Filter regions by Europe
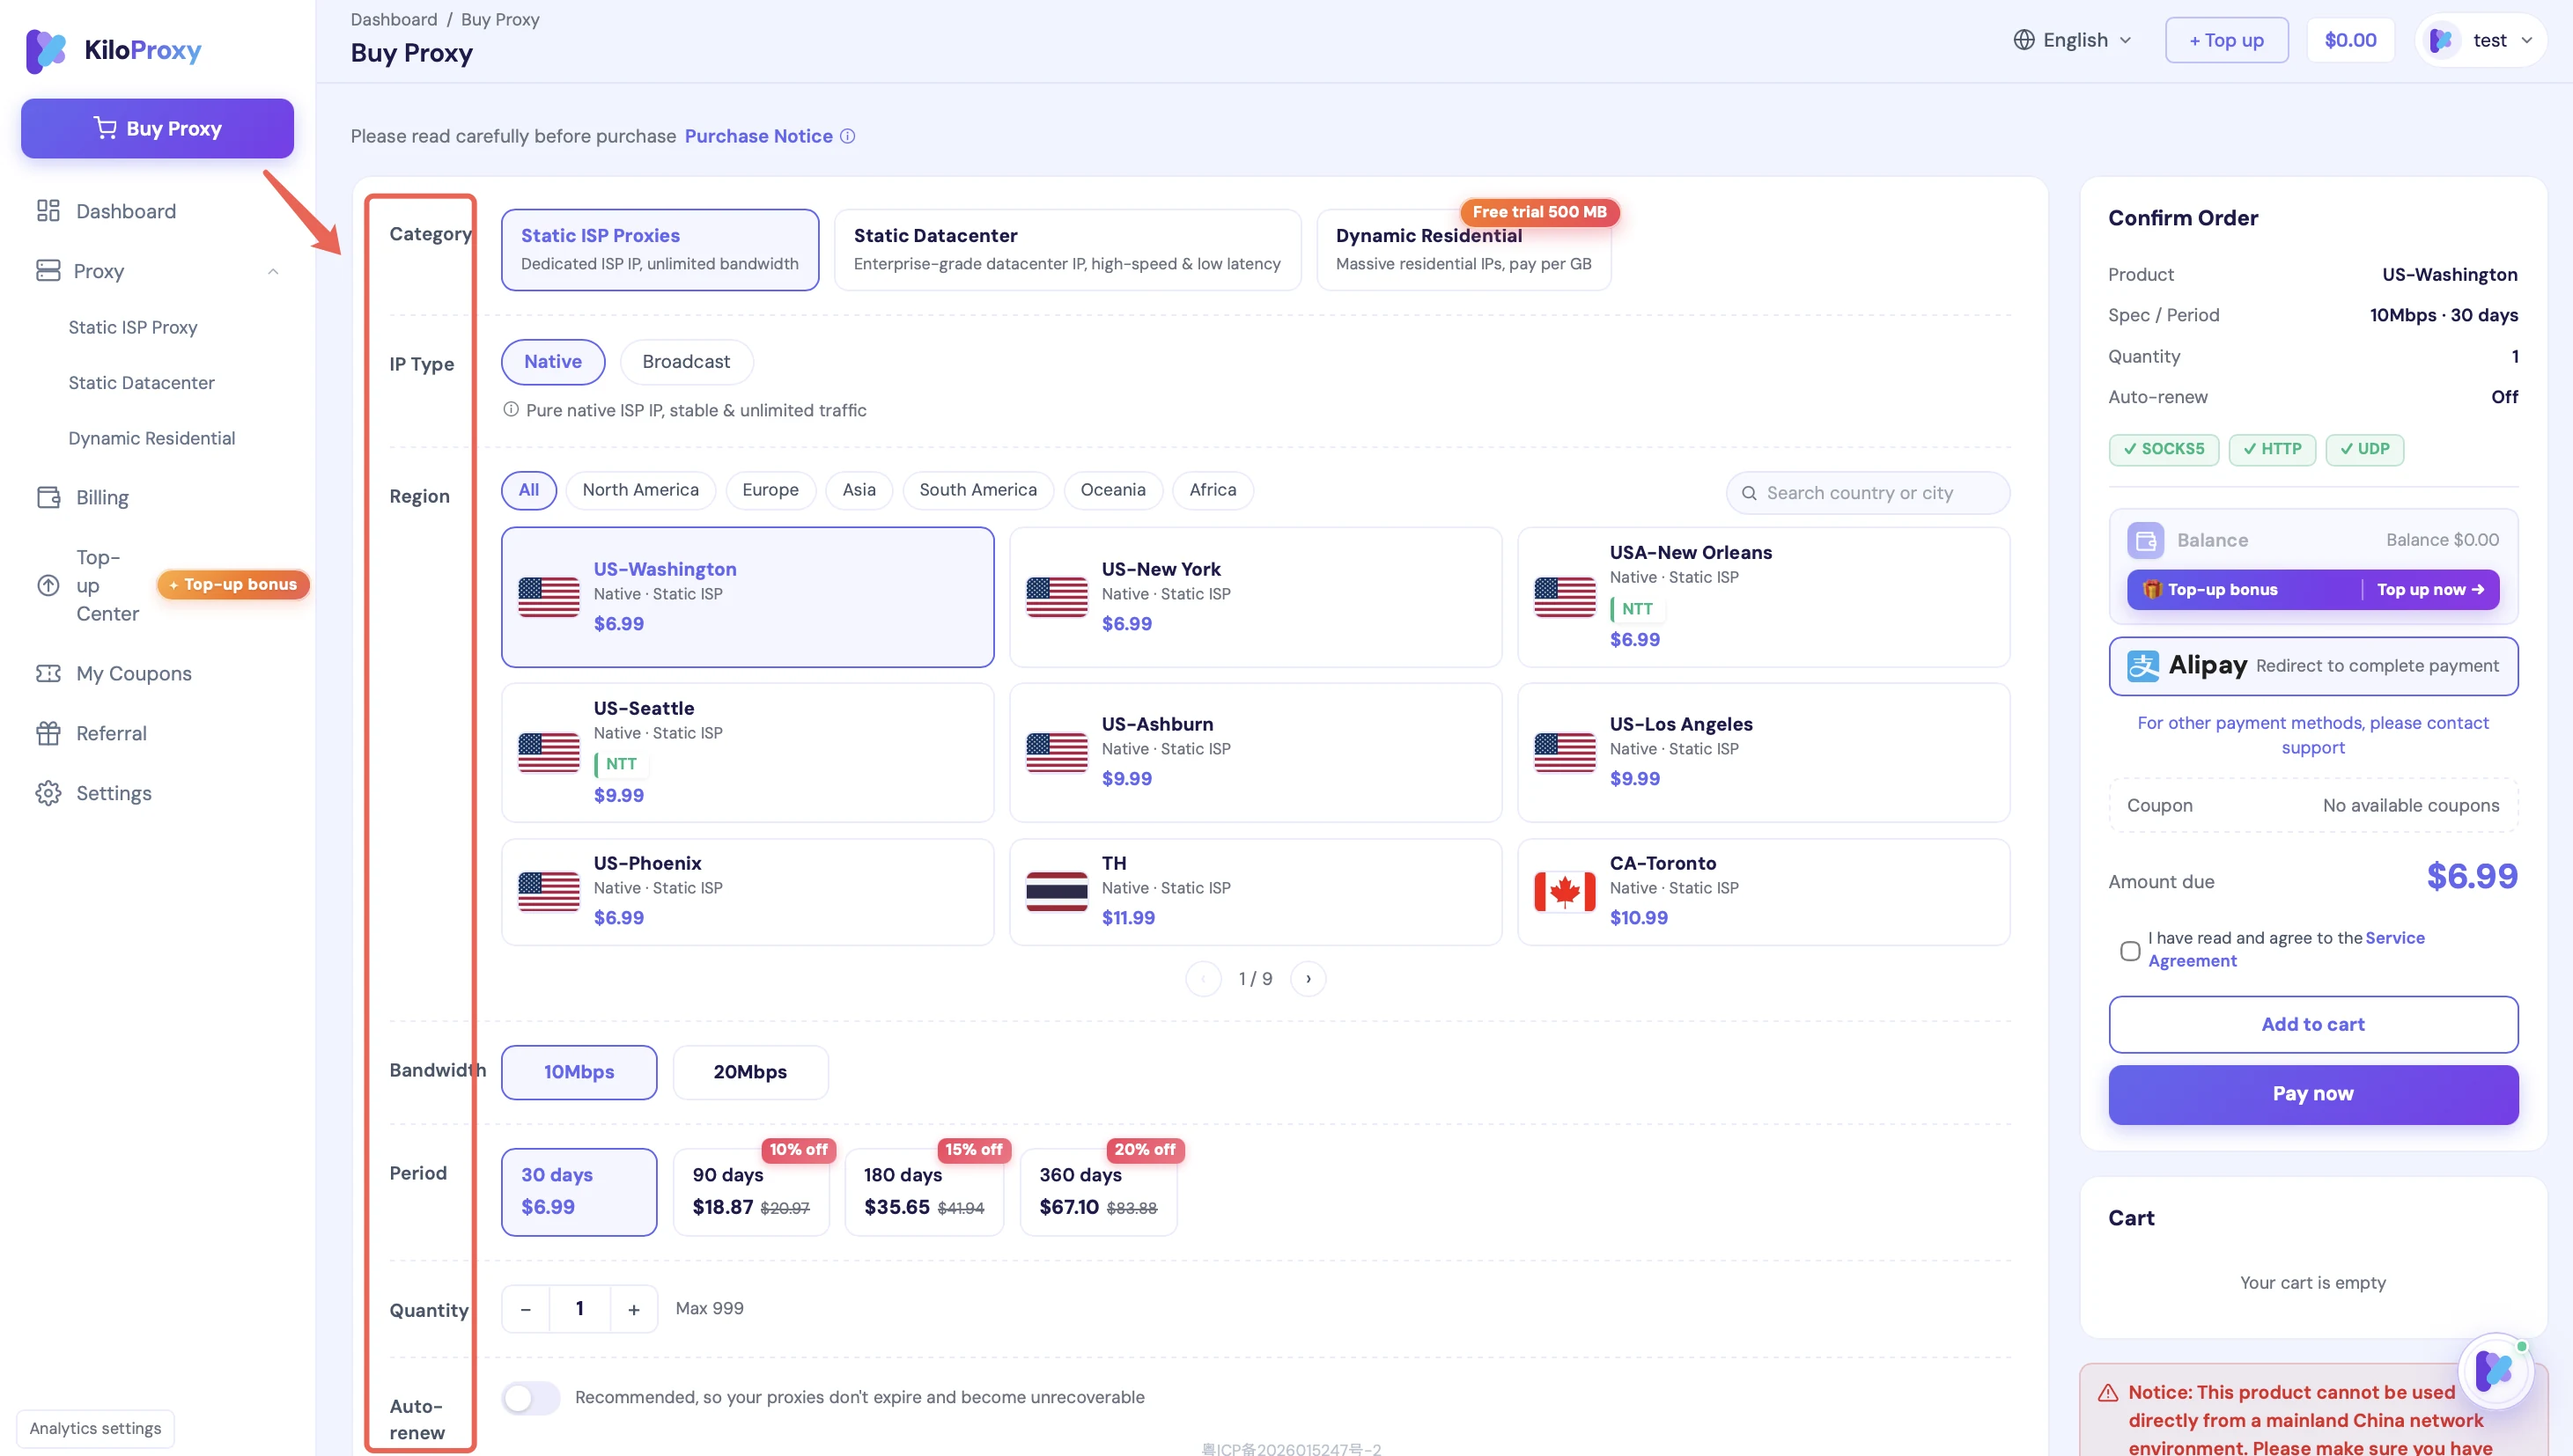The image size is (2573, 1456). coord(770,490)
